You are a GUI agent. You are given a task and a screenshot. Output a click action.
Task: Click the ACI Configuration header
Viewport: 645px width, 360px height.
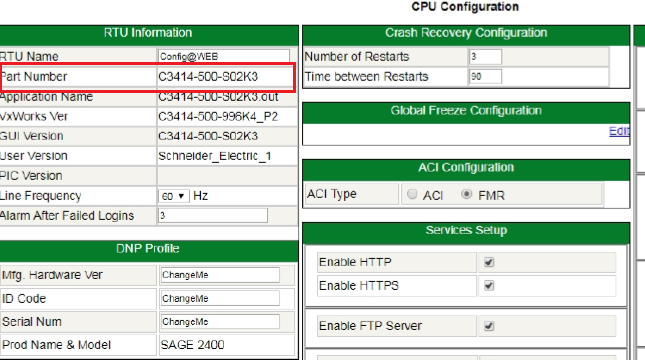click(x=466, y=167)
